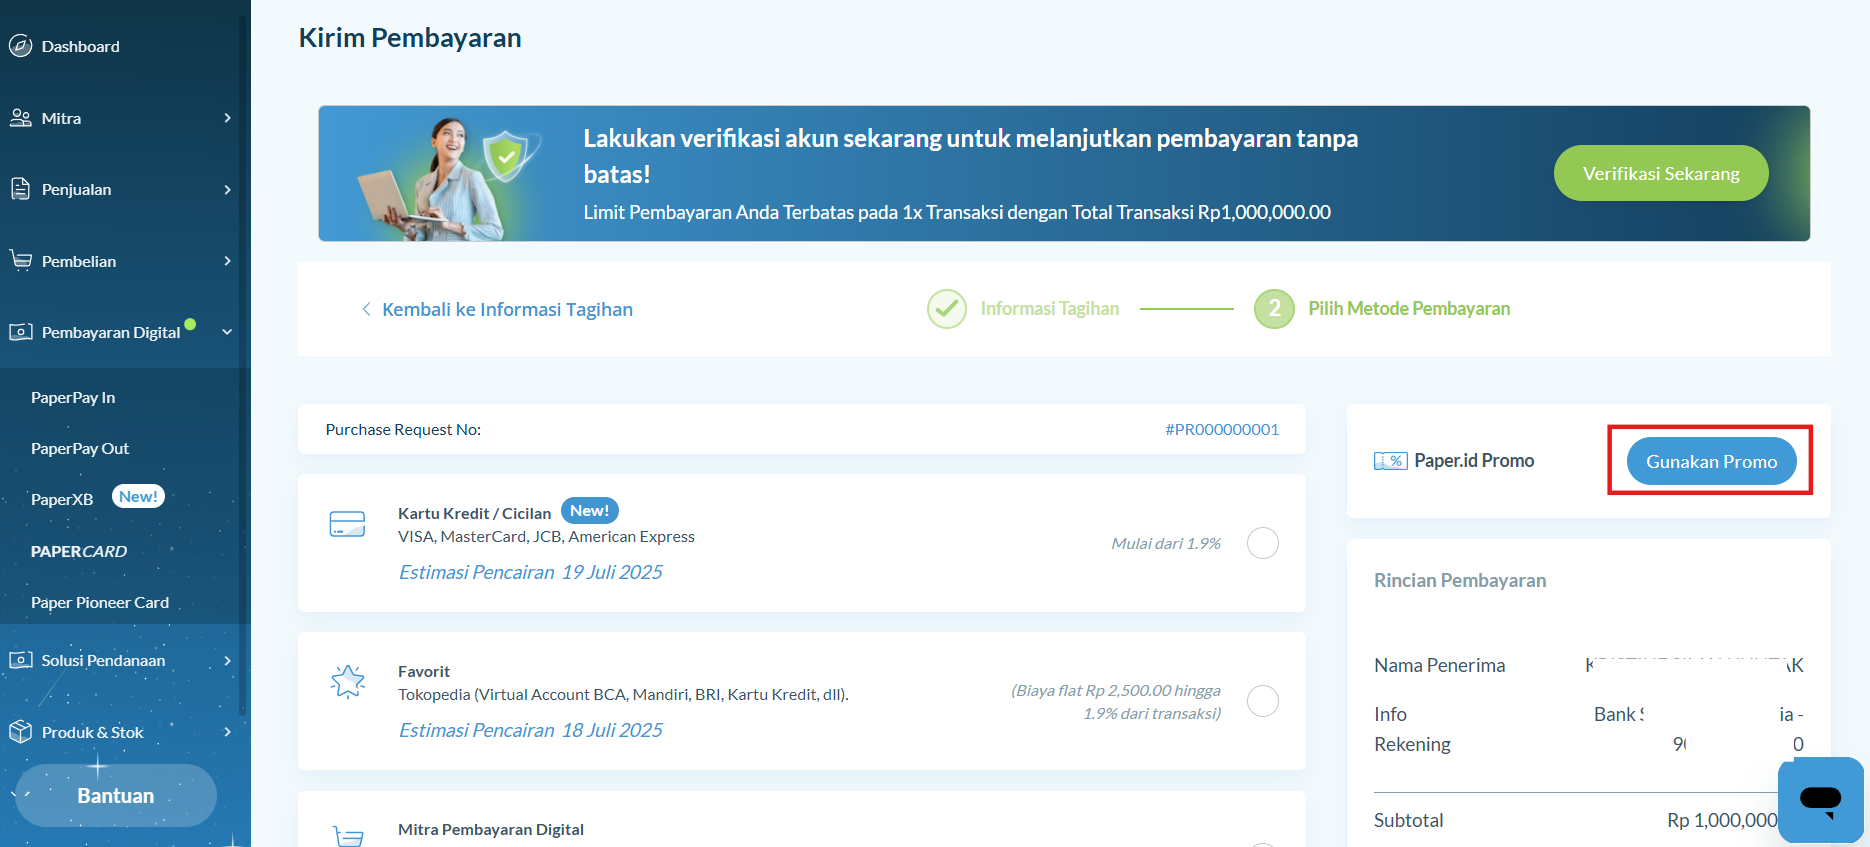Open PaperPay Out submenu

click(x=80, y=448)
